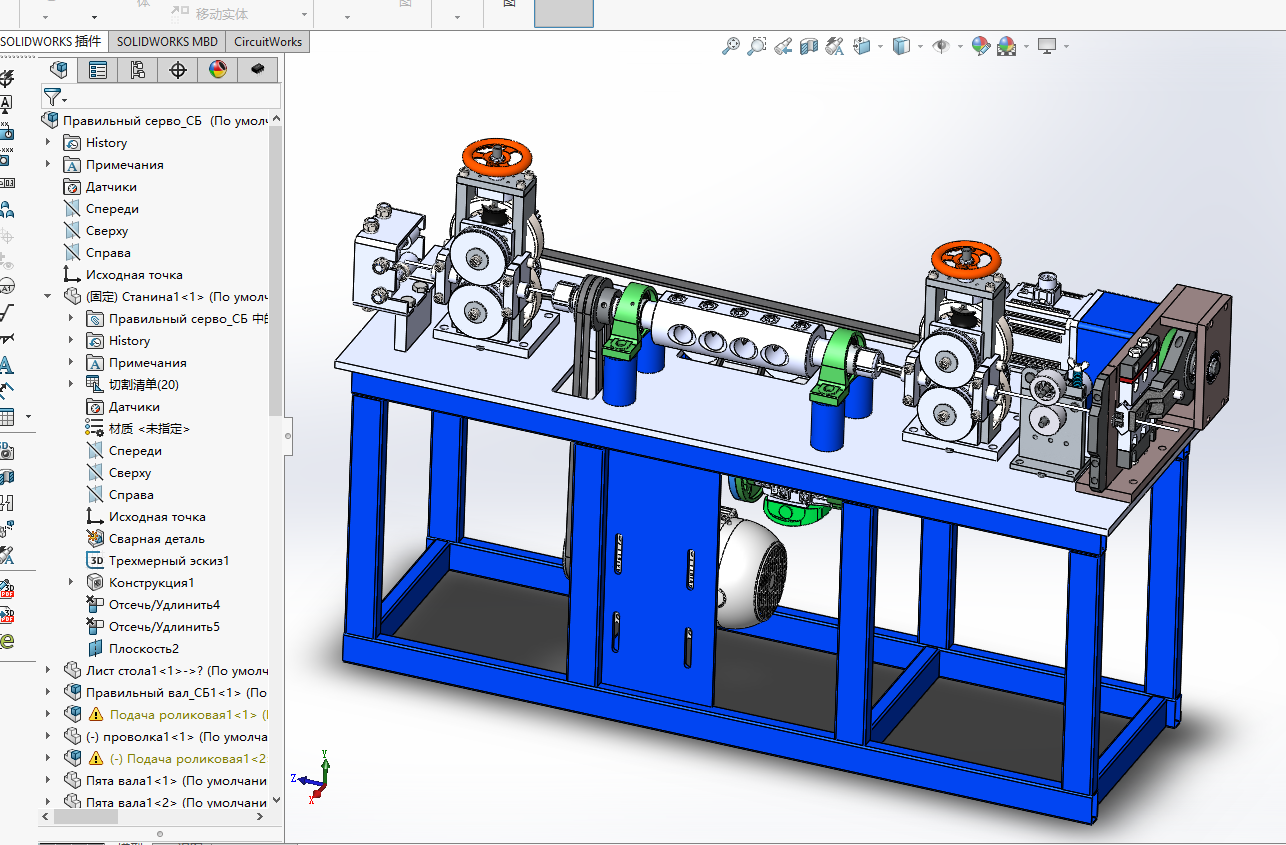Select the Пята вала1<2> component
This screenshot has width=1286, height=845.
(165, 802)
